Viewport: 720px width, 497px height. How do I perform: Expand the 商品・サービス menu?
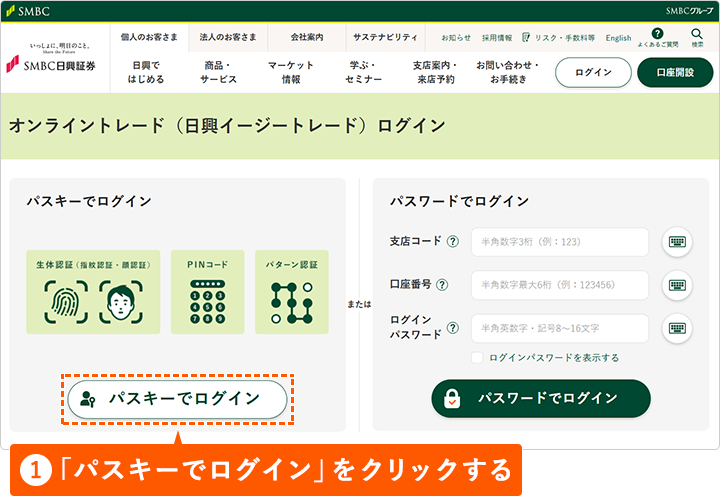coord(218,72)
